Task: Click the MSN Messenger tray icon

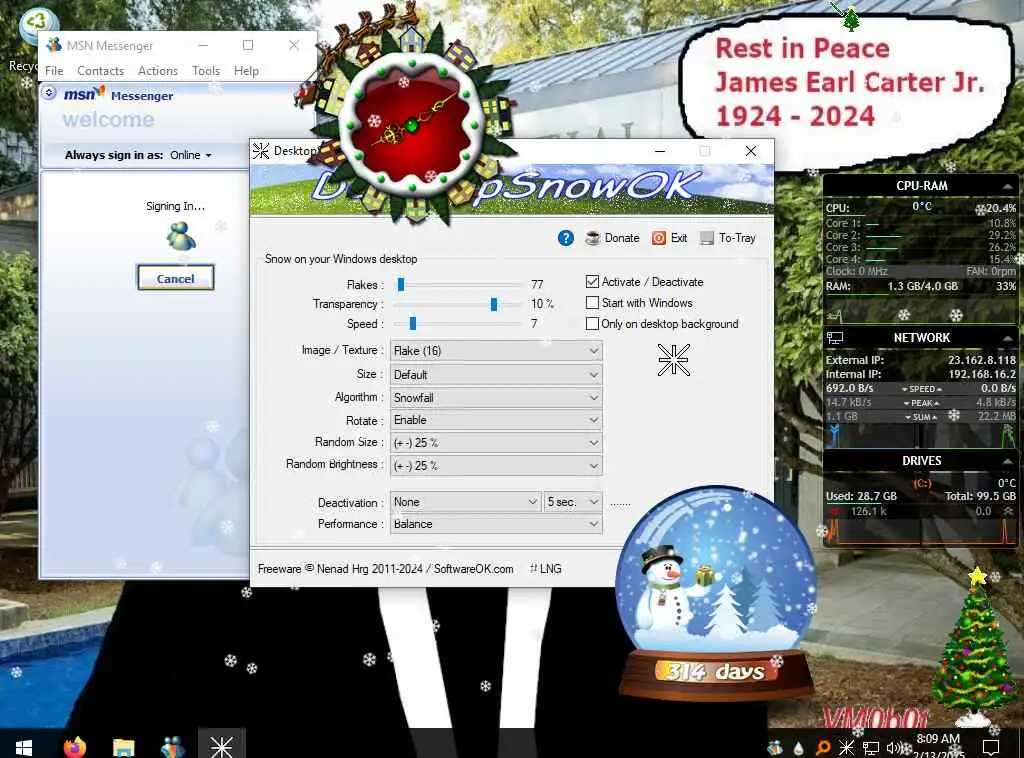Action: (775, 748)
